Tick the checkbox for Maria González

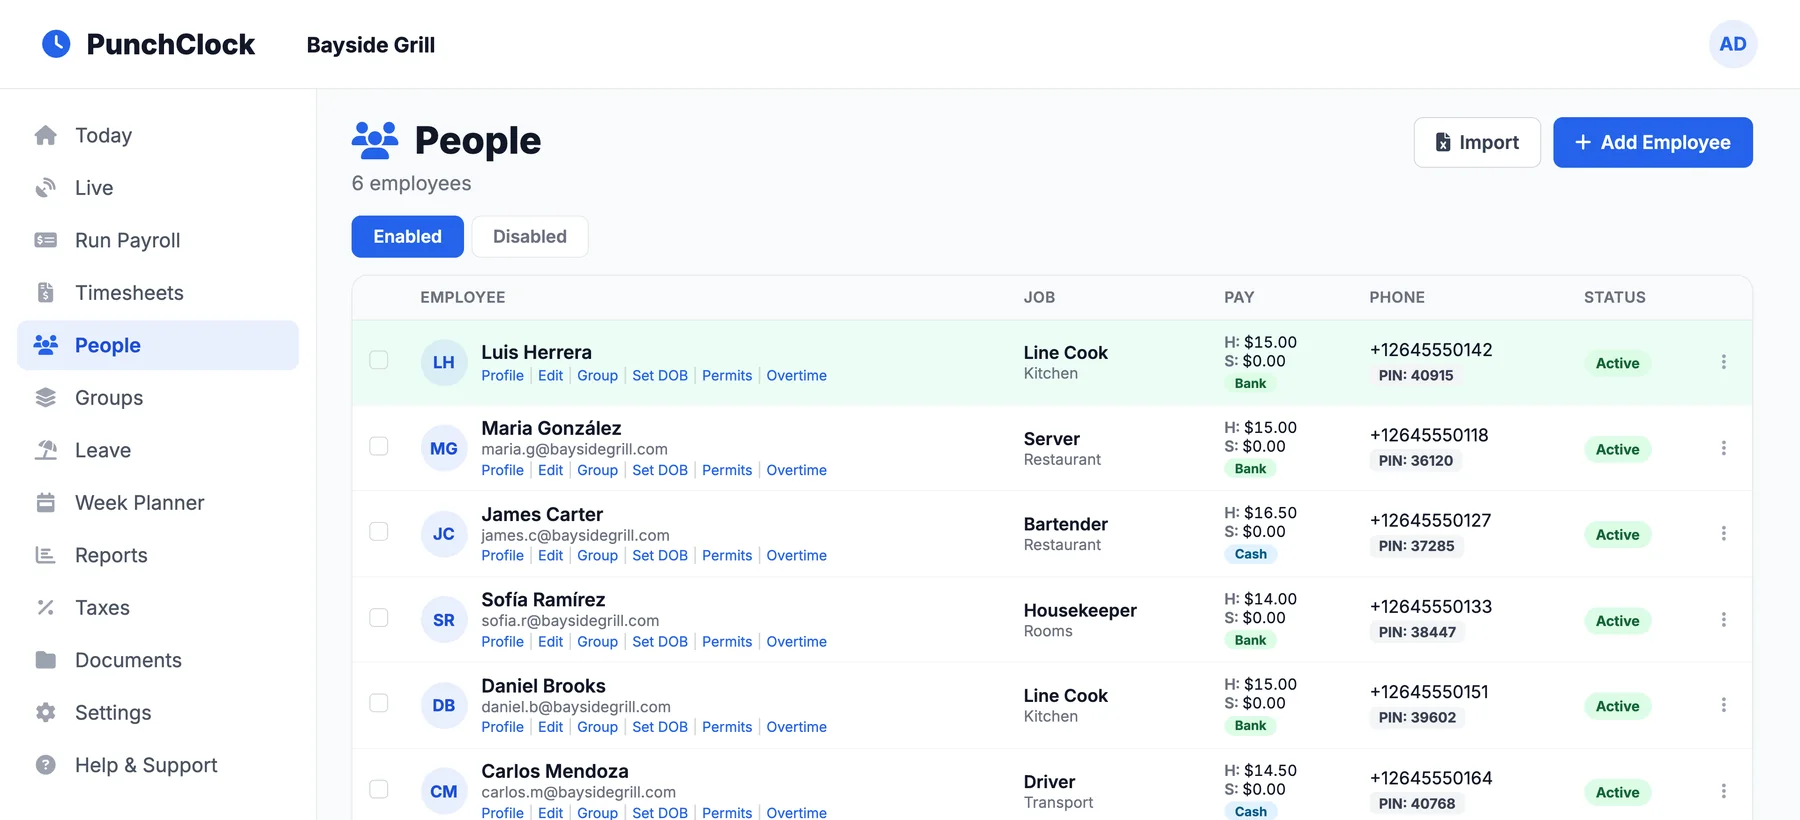pos(379,446)
